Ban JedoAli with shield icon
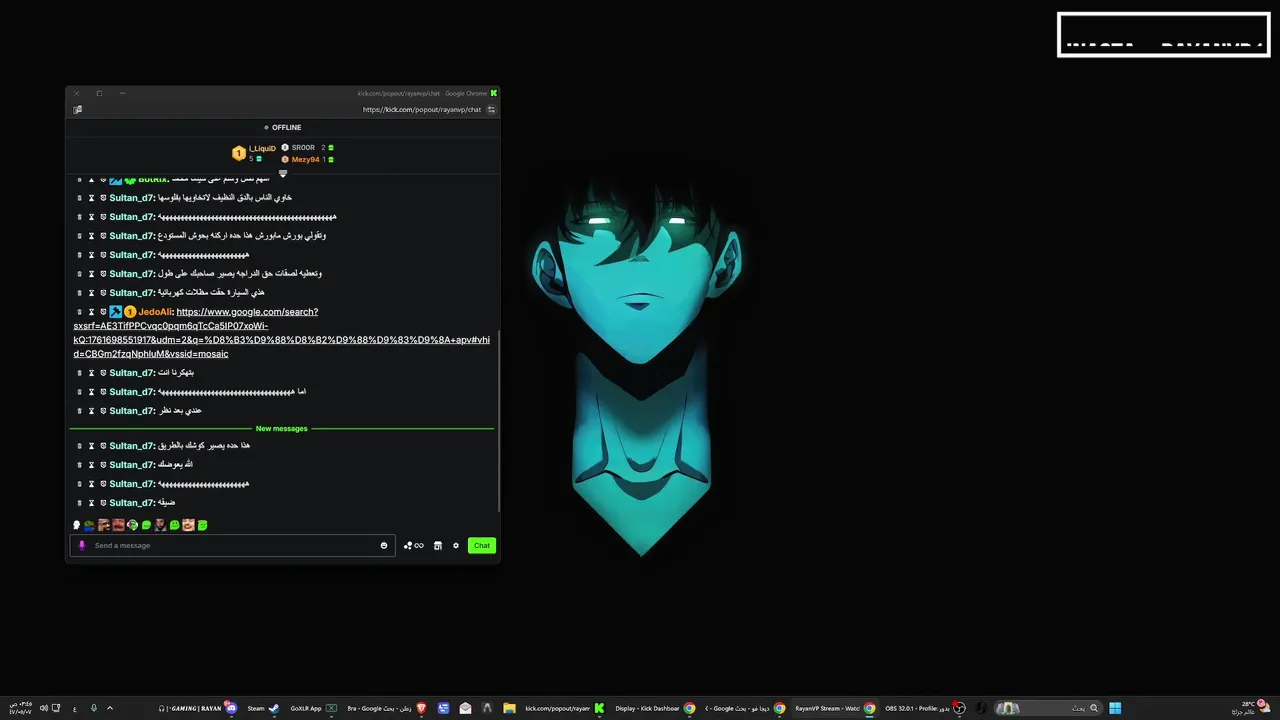The height and width of the screenshot is (720, 1280). [x=103, y=312]
